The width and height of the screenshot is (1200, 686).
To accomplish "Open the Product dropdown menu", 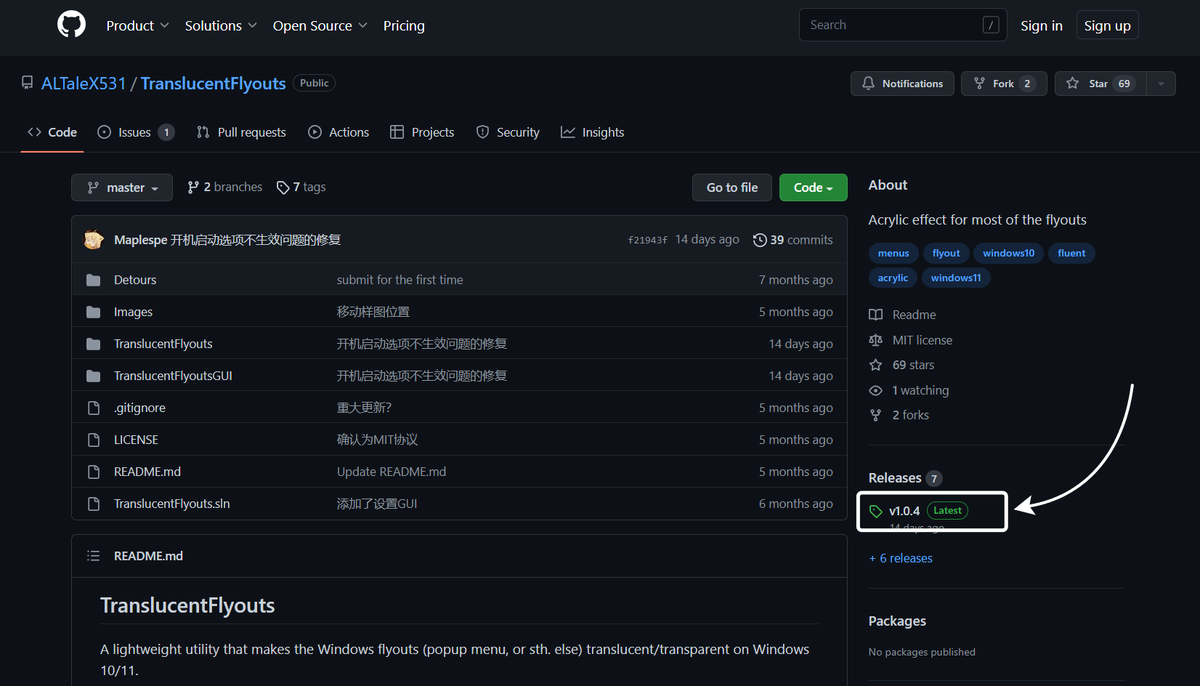I will coord(137,26).
